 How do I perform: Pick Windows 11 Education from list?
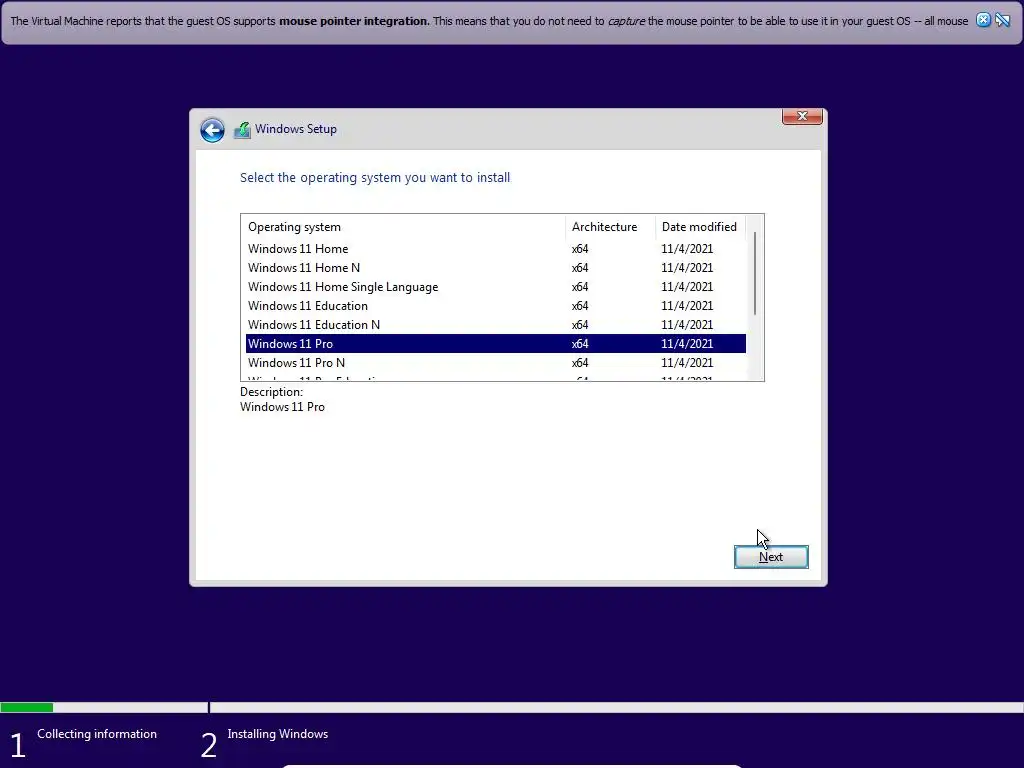pos(496,306)
